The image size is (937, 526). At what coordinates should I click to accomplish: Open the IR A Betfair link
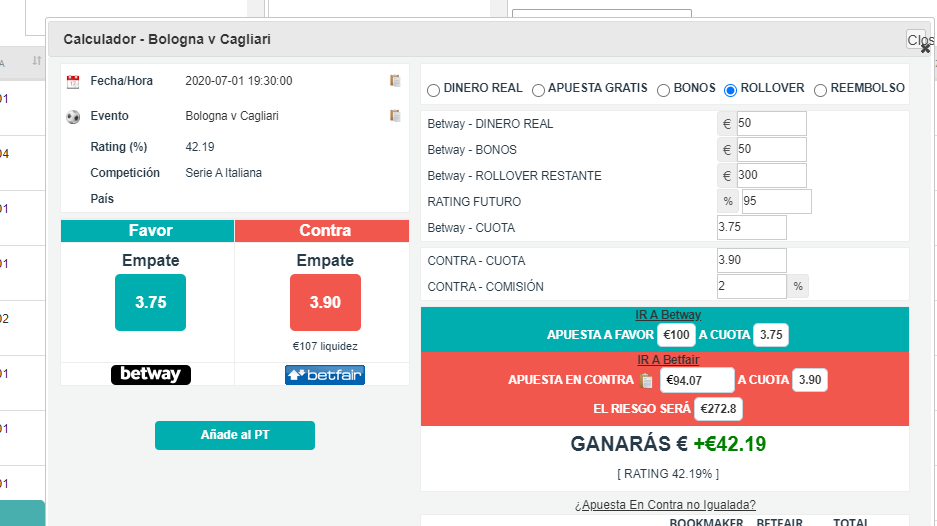click(x=667, y=360)
